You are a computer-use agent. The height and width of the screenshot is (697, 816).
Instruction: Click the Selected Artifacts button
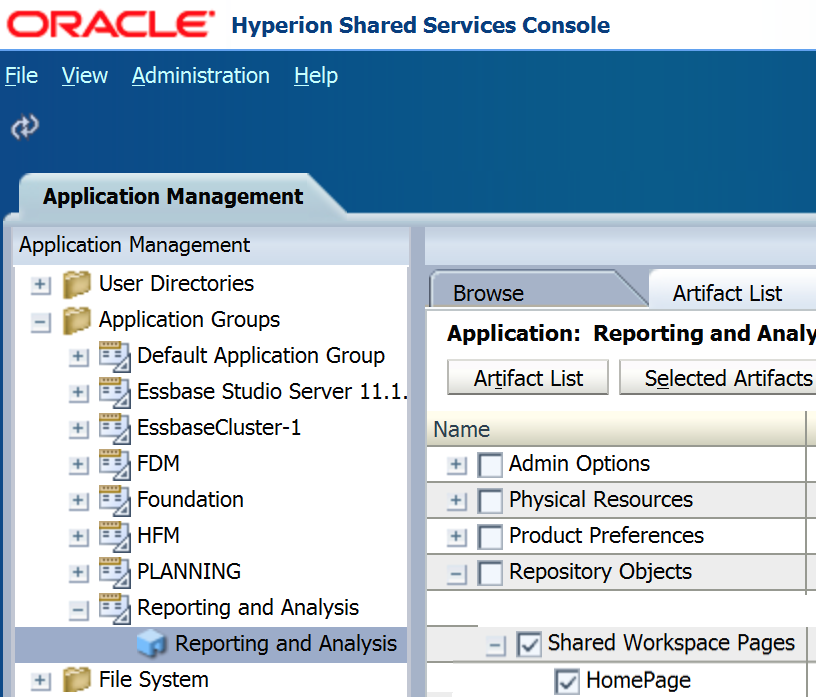tap(728, 379)
